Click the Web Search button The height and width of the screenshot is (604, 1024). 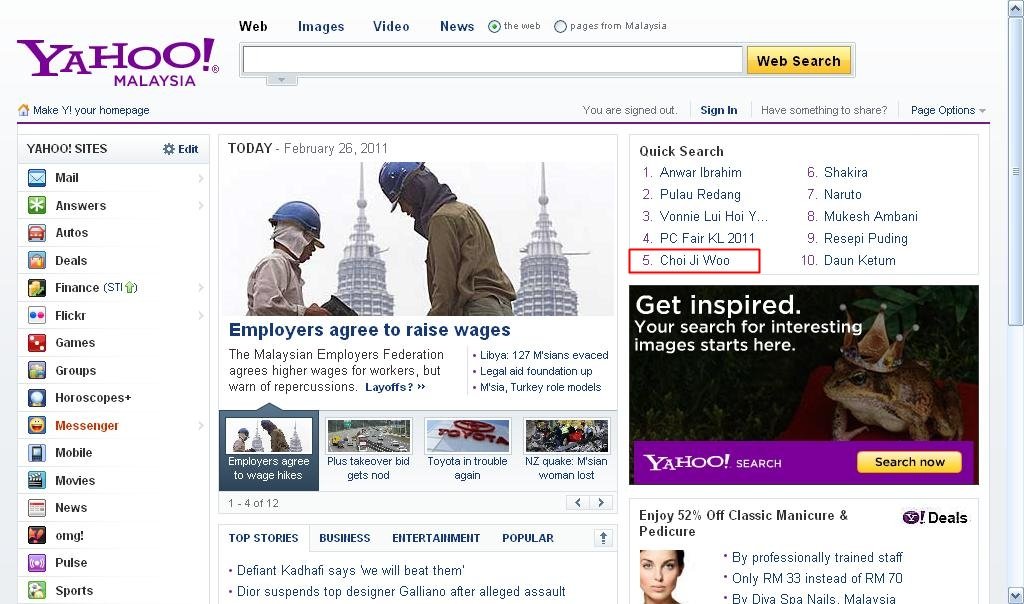tap(799, 61)
